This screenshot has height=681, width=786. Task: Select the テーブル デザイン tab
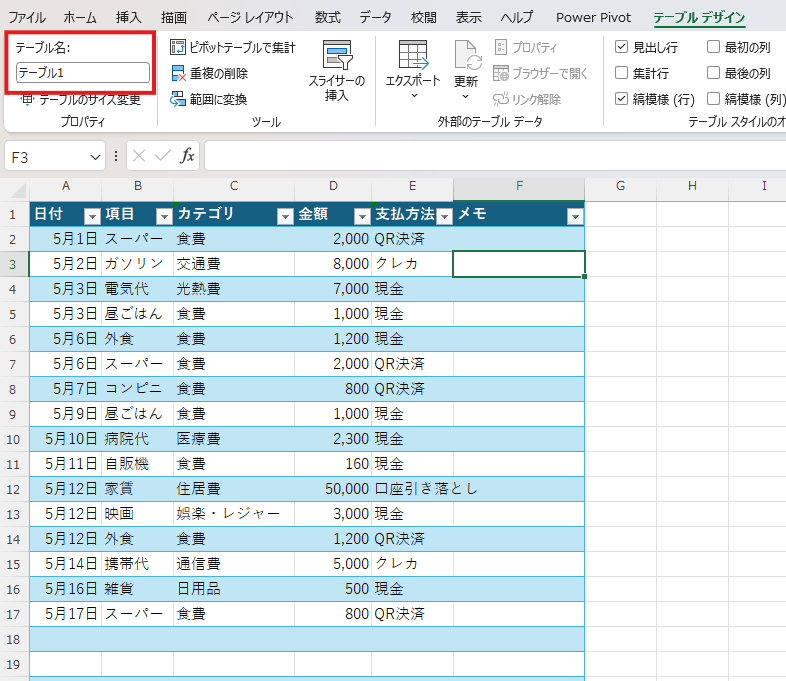699,18
